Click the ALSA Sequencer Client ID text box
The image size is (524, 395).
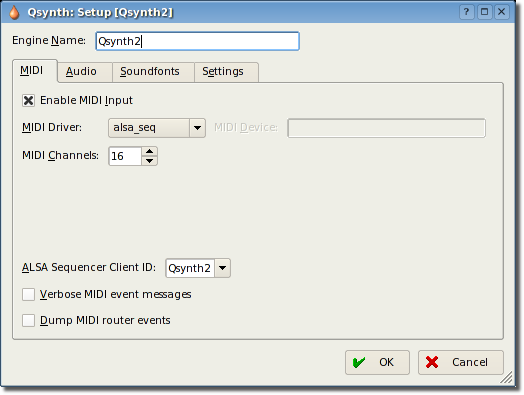190,268
